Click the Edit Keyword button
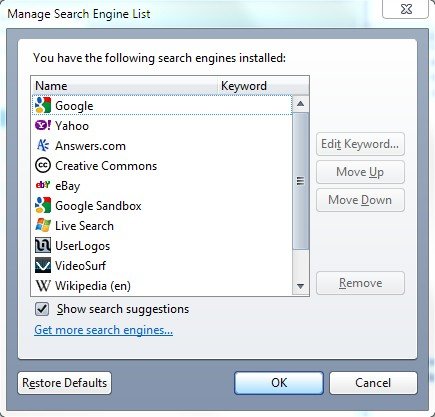Viewport: 435px width, 417px height. pyautogui.click(x=360, y=144)
